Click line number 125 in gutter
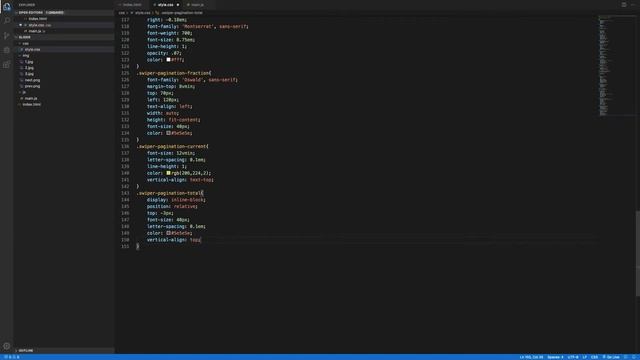This screenshot has width=640, height=360. click(x=125, y=73)
